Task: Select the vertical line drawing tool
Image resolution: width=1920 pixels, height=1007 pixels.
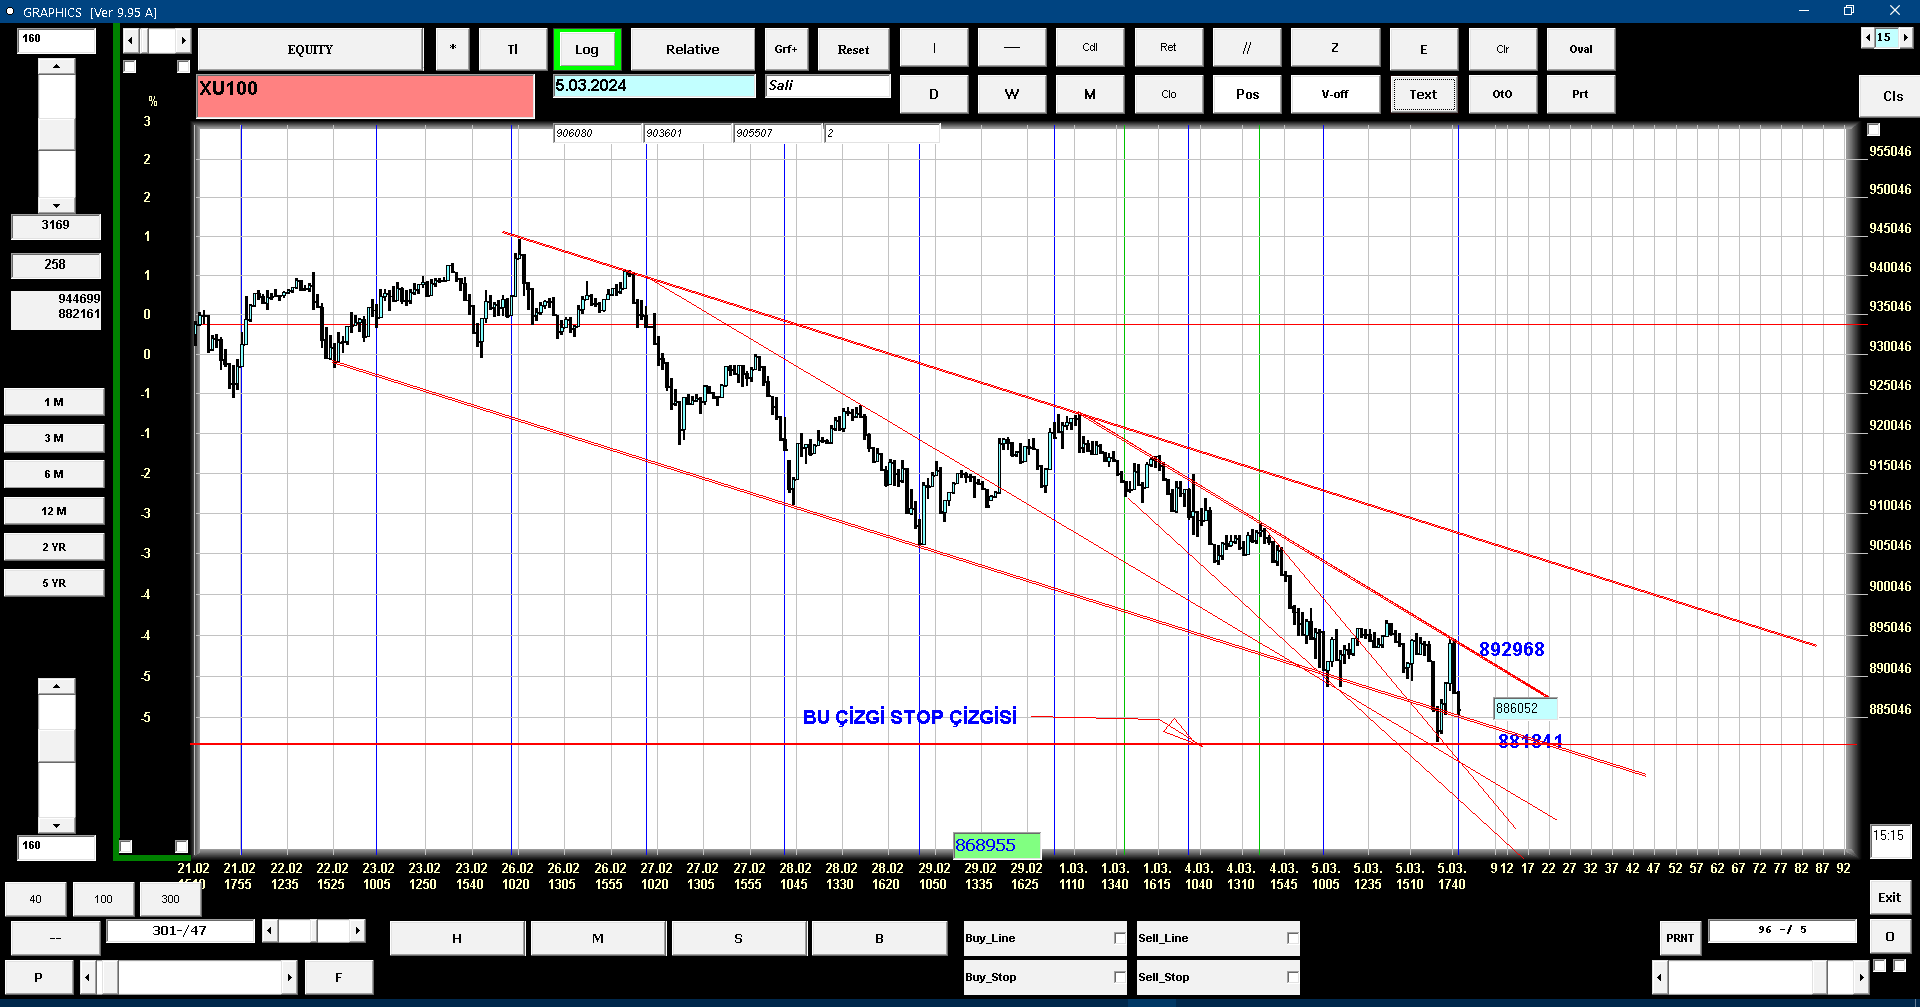Action: point(934,48)
